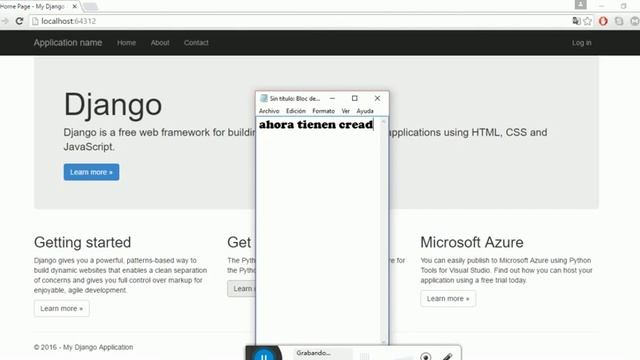
Task: Click Learn more under Microsoft Azure
Action: coord(448,298)
